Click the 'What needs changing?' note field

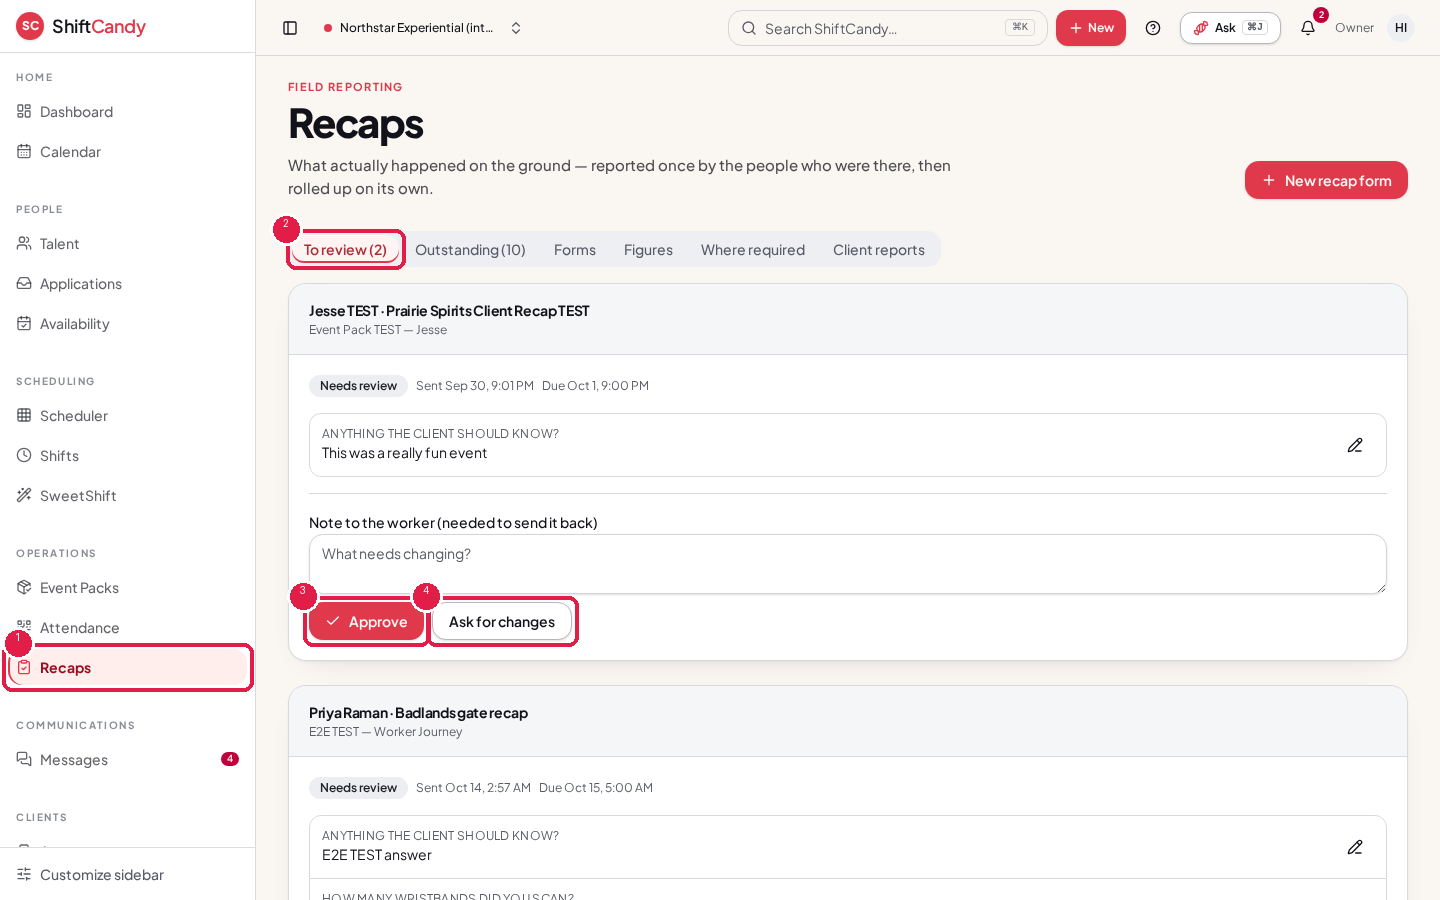pos(848,564)
